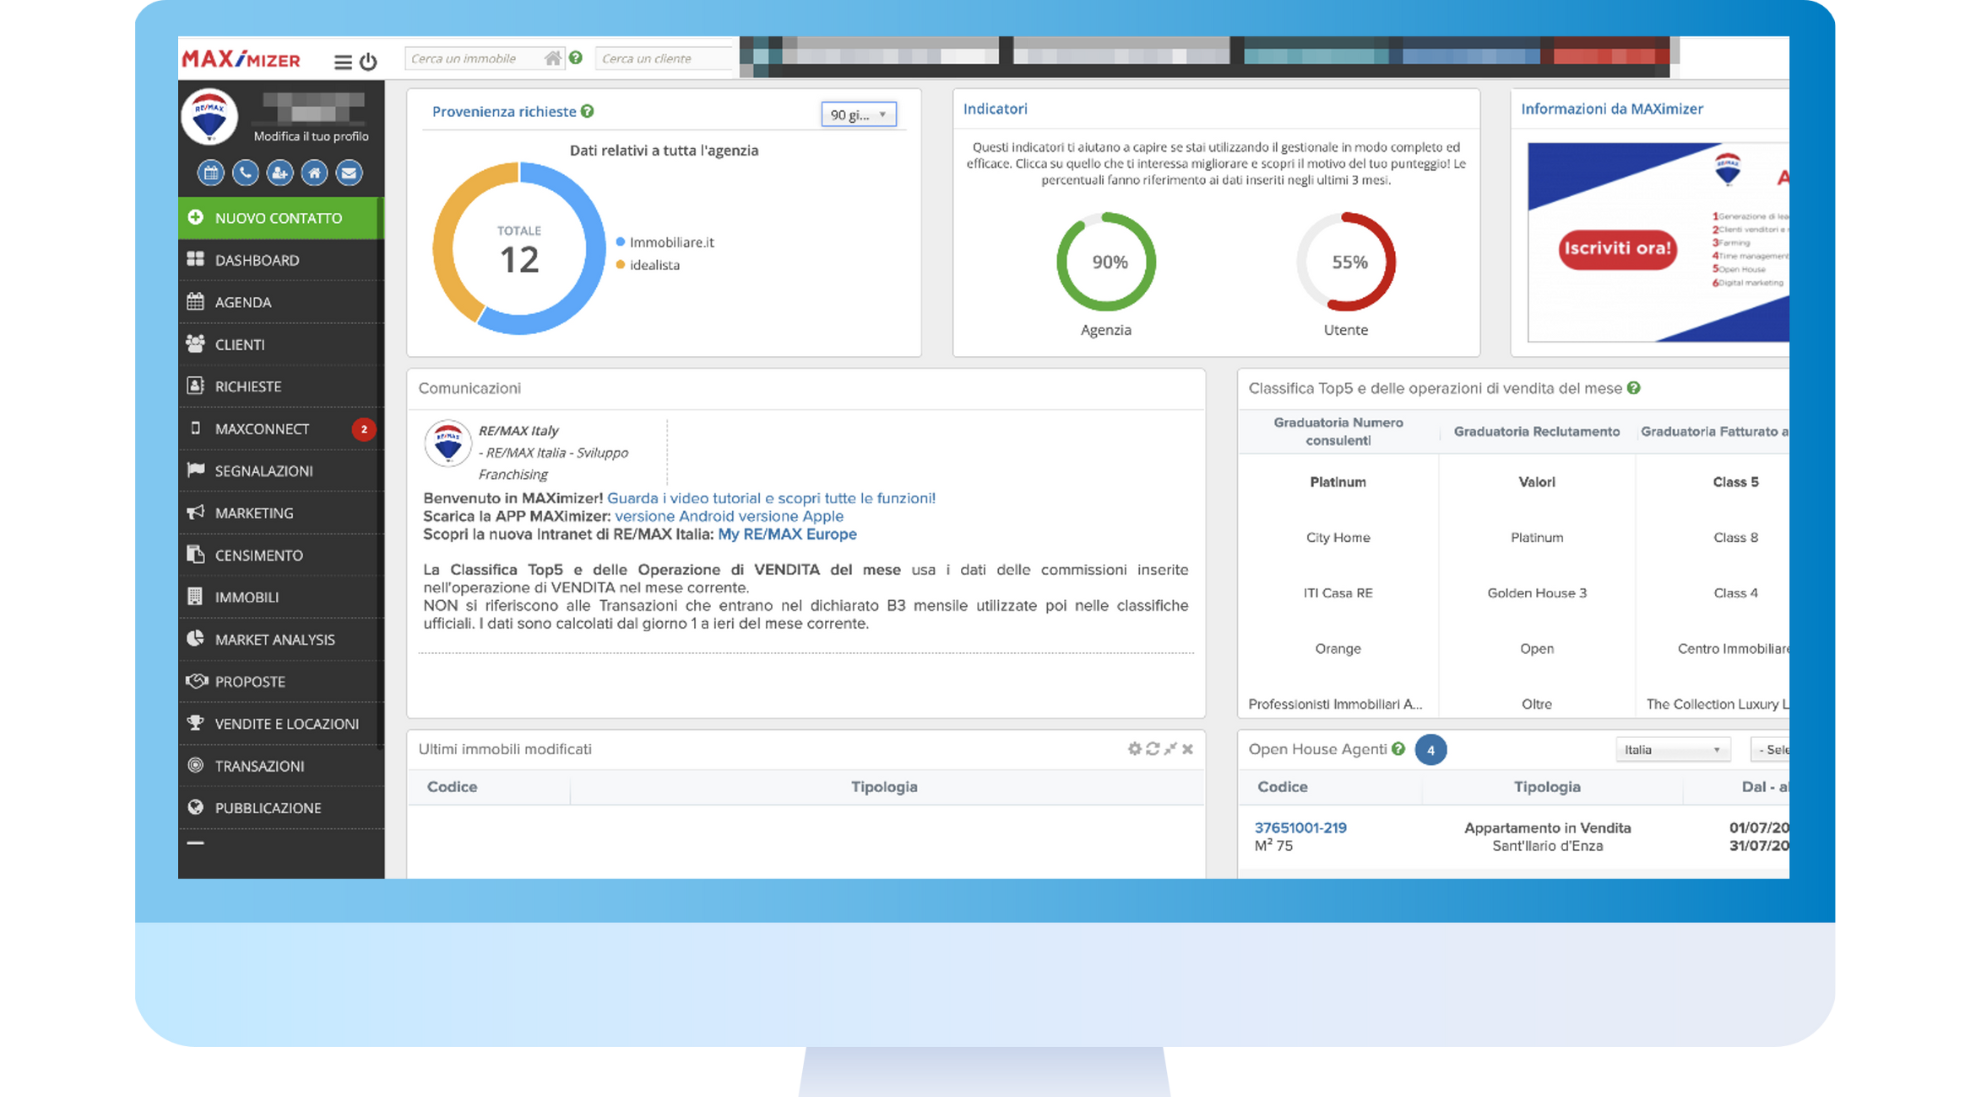Expand the selection dropdown beside Italia

[1780, 748]
